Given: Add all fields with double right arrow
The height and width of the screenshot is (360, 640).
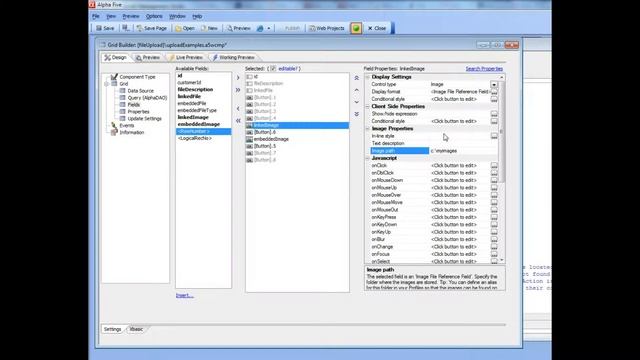Looking at the screenshot, I should point(238,90).
